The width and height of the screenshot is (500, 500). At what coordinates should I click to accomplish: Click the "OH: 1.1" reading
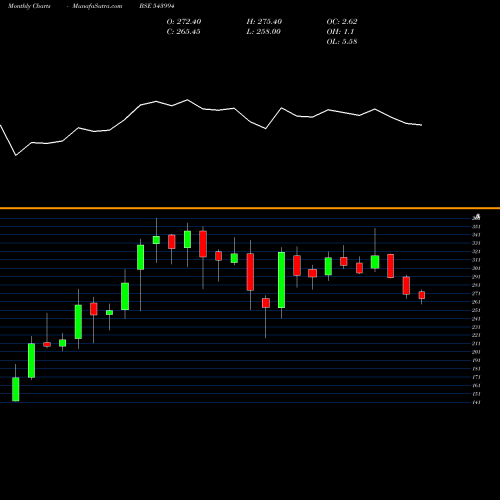(340, 32)
